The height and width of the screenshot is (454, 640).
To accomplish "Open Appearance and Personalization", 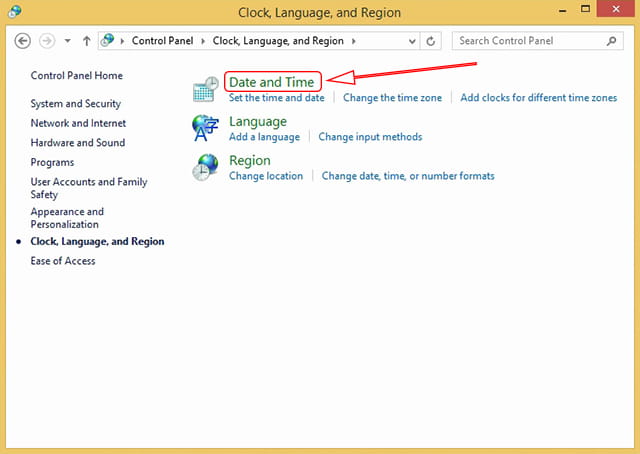I will coord(67,218).
